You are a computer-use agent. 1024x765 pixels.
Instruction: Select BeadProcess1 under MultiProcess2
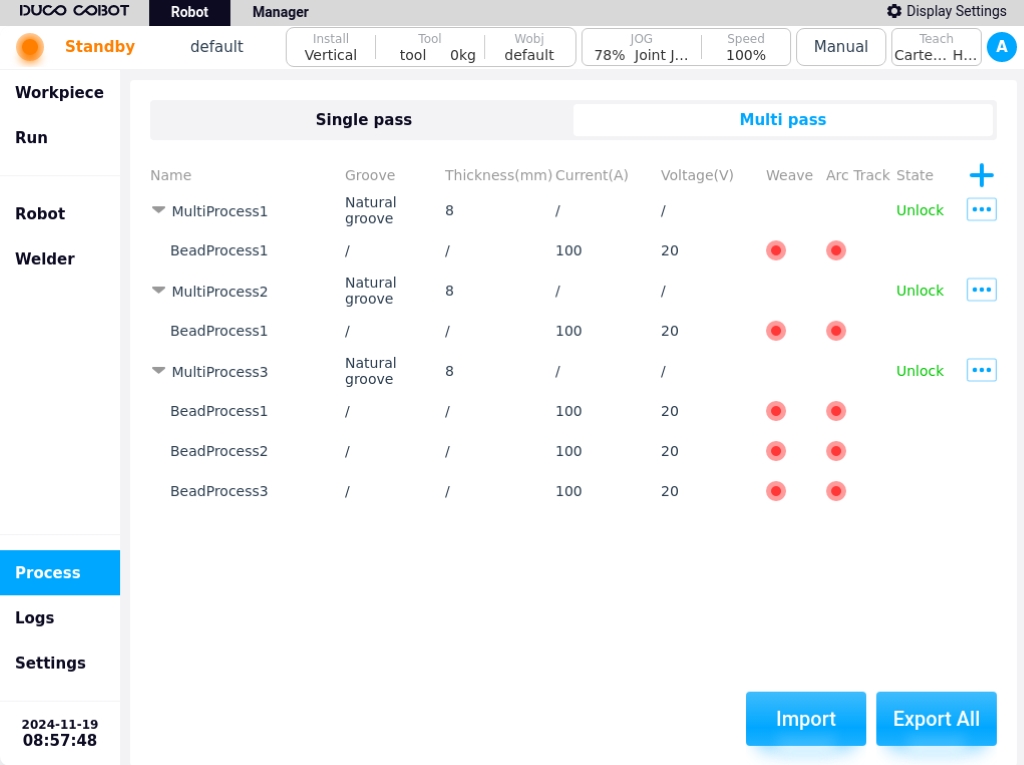(219, 331)
